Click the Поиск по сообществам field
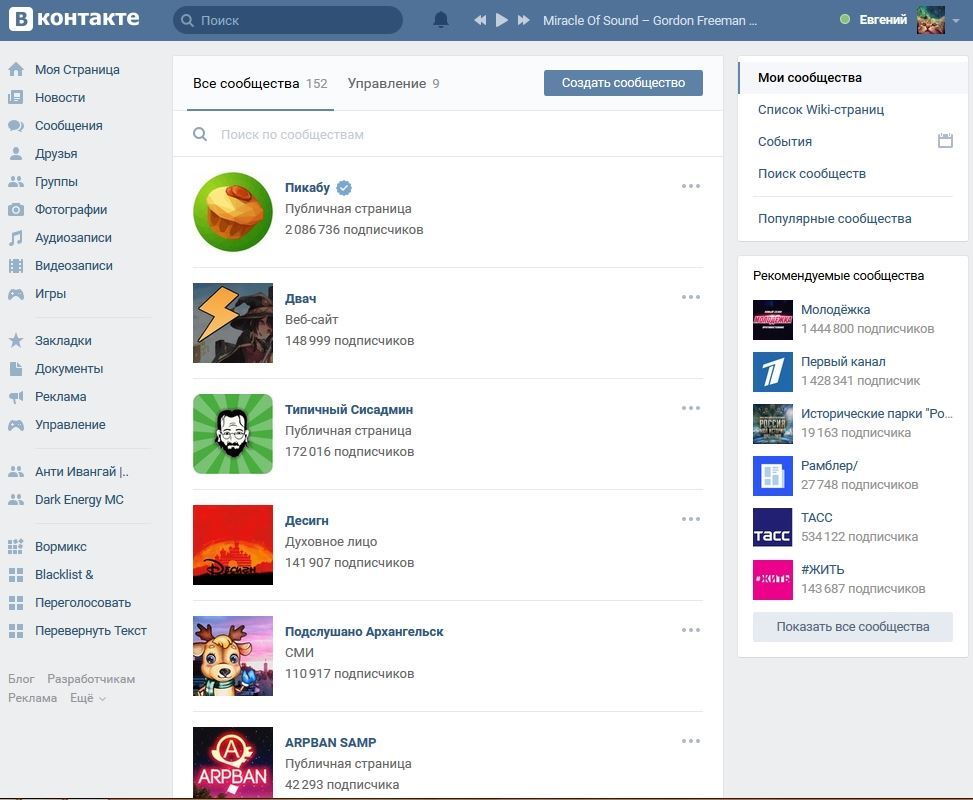The image size is (973, 800). [x=447, y=134]
